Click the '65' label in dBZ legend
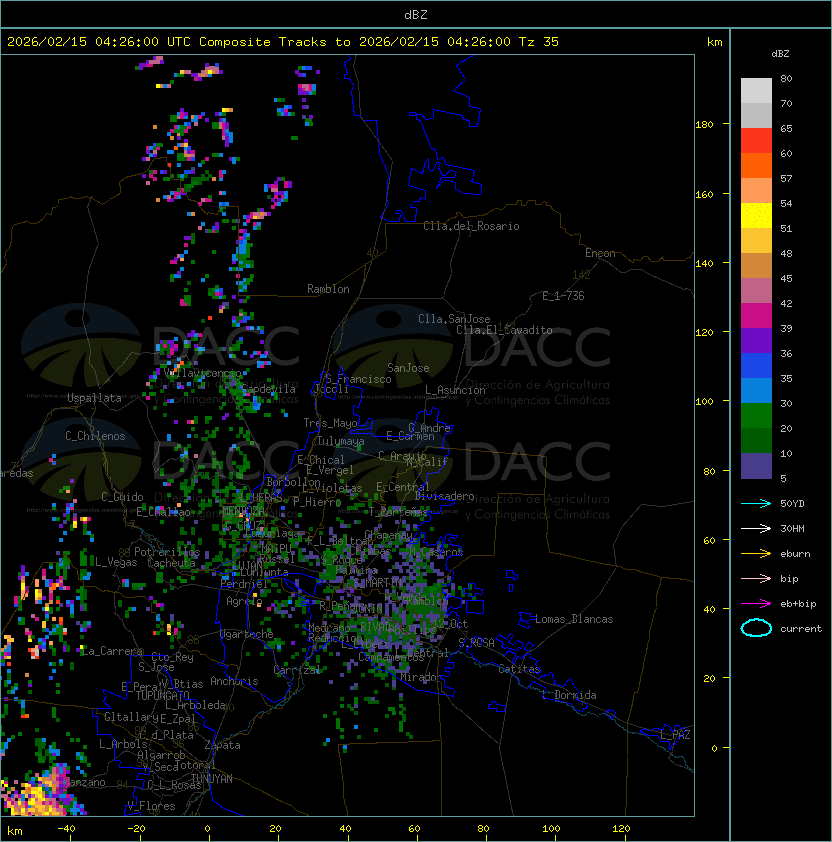The width and height of the screenshot is (832, 842). click(786, 128)
